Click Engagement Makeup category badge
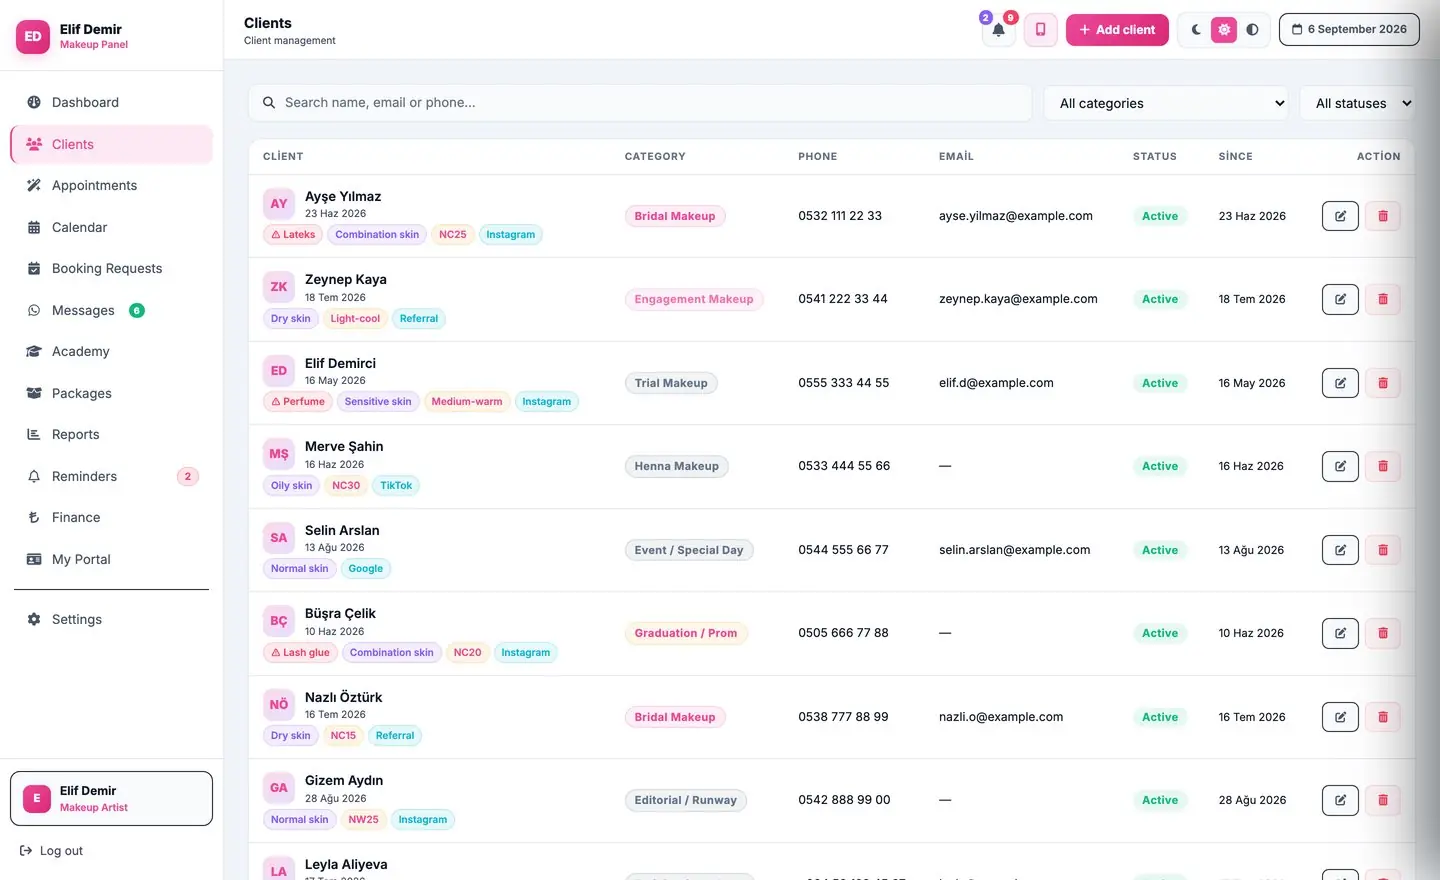 [694, 299]
